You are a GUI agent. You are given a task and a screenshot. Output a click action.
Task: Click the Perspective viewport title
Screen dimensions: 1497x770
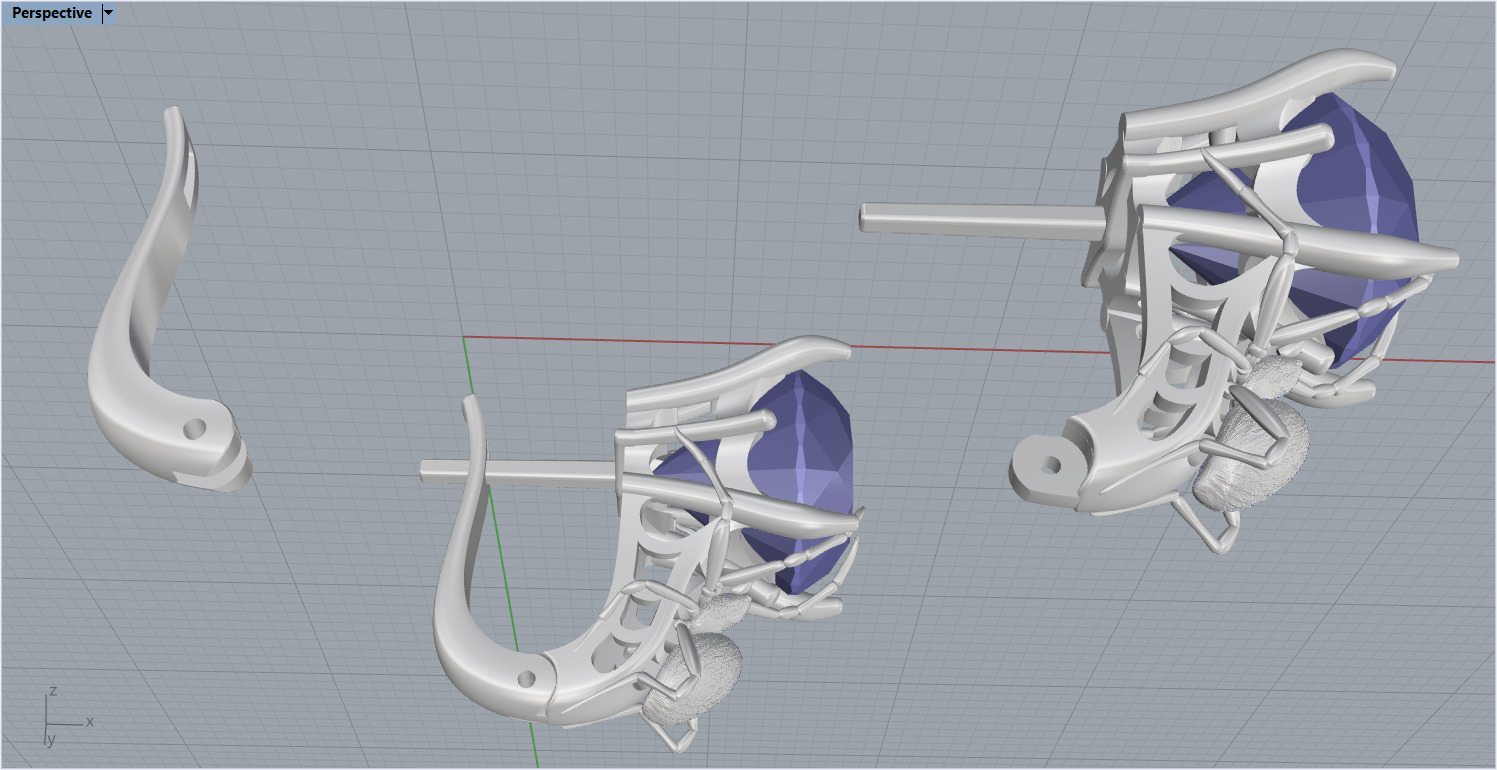tap(52, 13)
